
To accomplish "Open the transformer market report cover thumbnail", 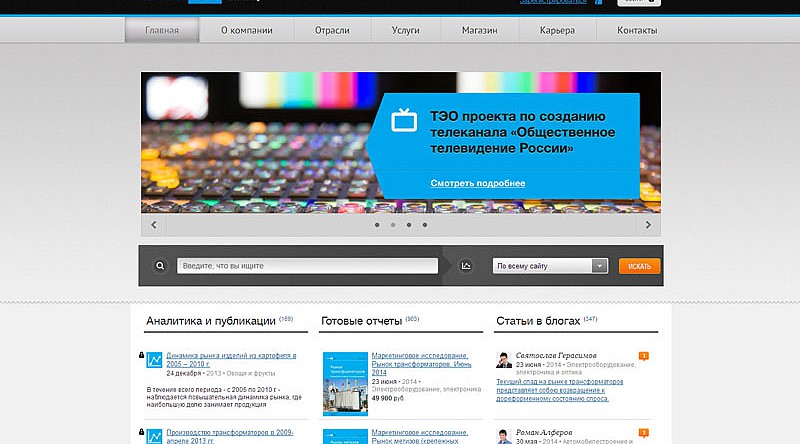I will coord(343,383).
